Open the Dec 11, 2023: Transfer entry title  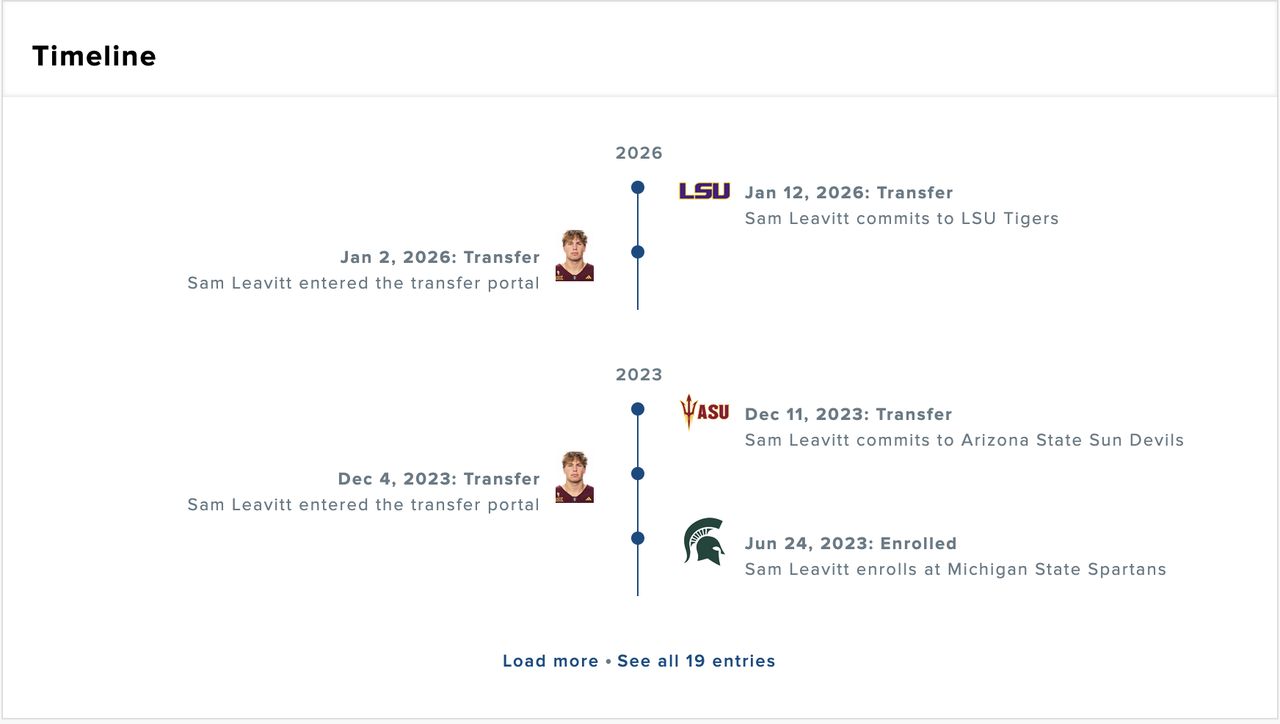coord(848,414)
